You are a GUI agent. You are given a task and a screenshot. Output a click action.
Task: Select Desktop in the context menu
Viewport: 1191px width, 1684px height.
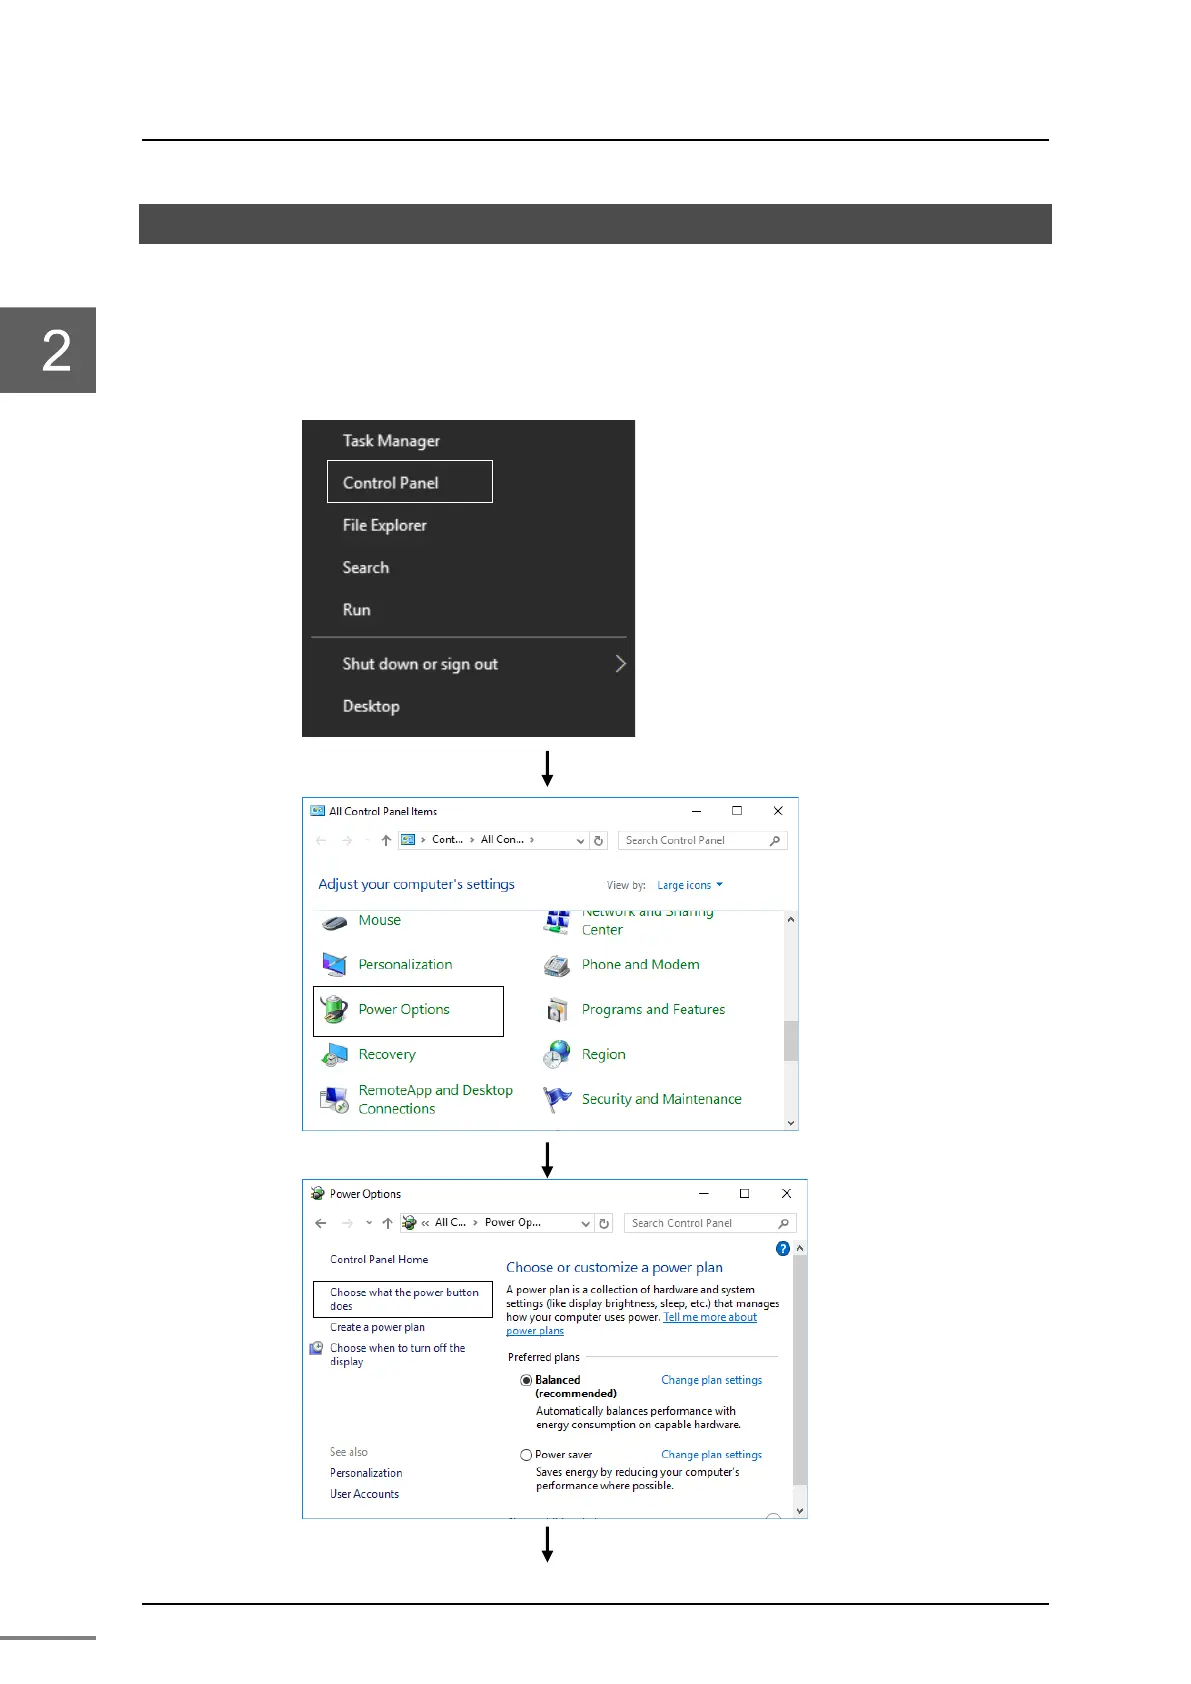371,706
